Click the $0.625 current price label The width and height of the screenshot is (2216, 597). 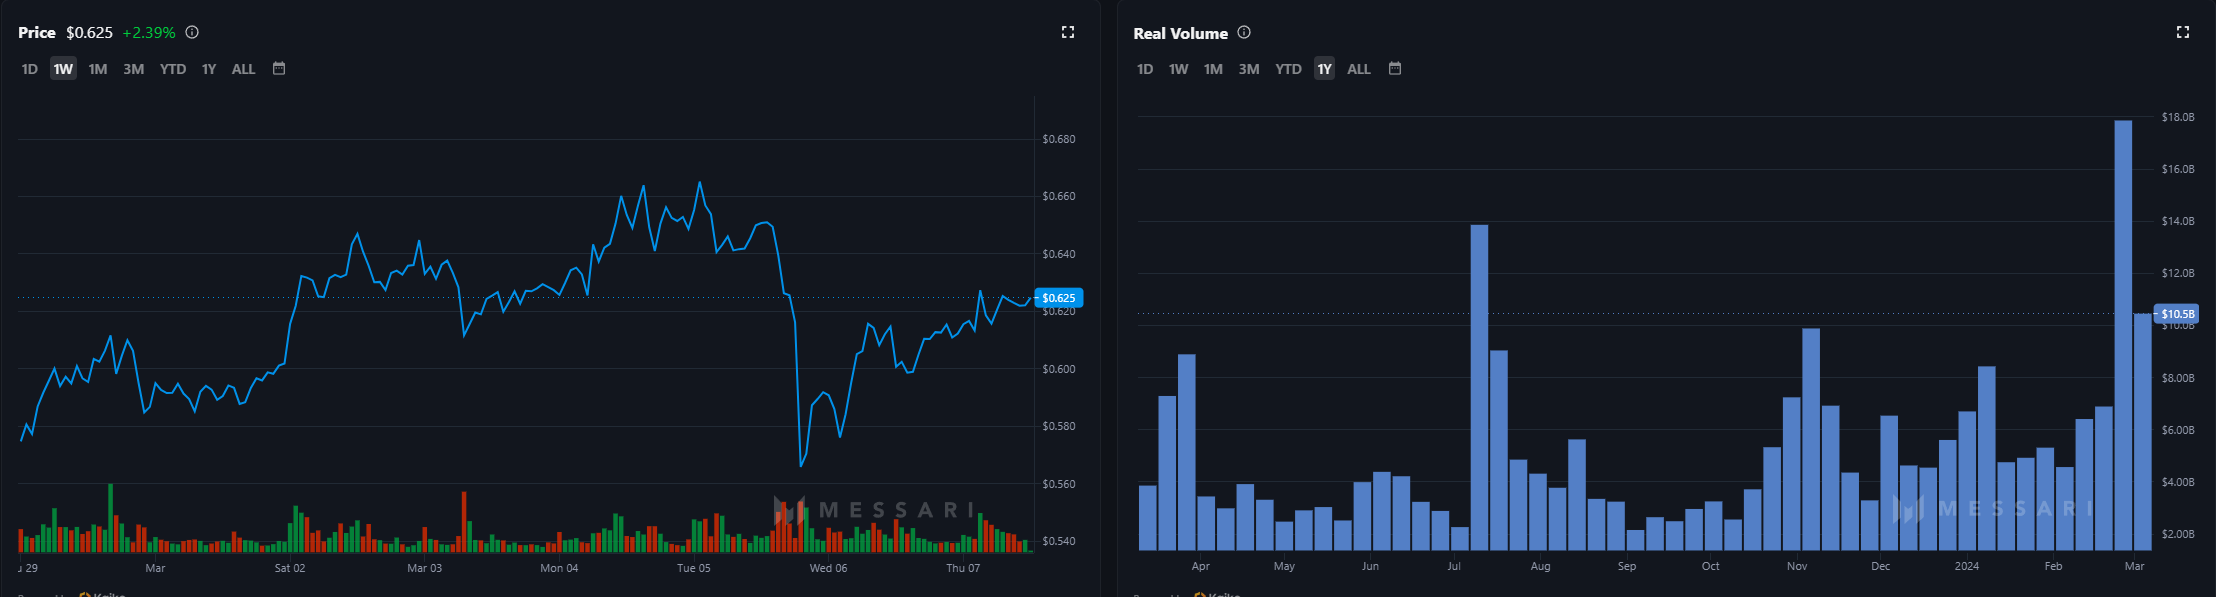click(x=1059, y=298)
